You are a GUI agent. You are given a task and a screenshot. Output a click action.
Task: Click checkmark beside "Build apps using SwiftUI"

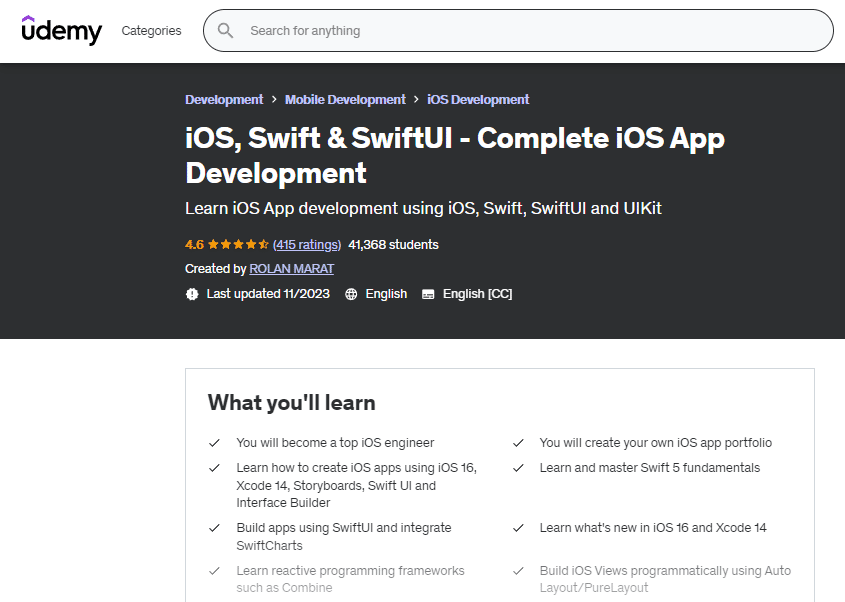pos(214,528)
